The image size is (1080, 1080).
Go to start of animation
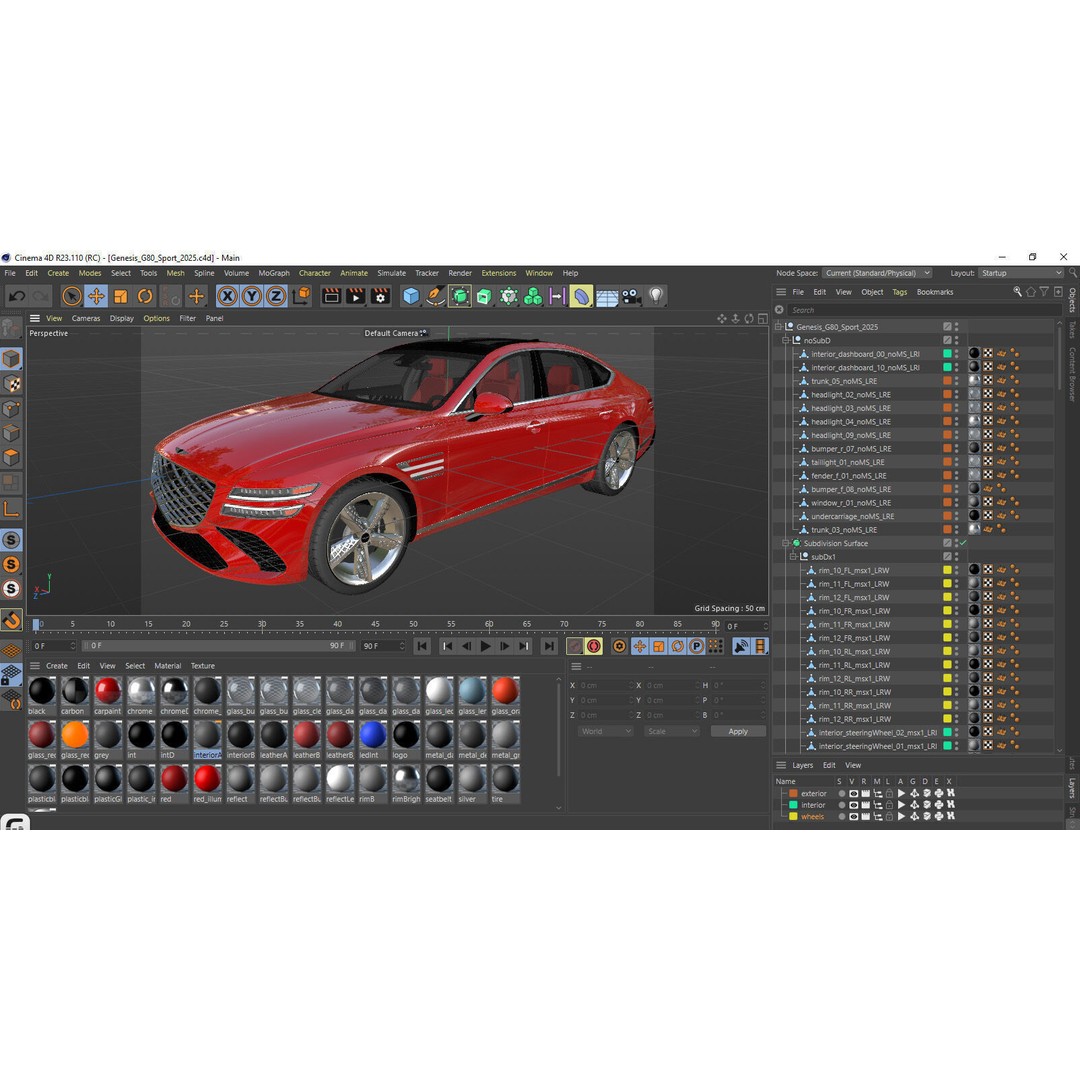422,646
